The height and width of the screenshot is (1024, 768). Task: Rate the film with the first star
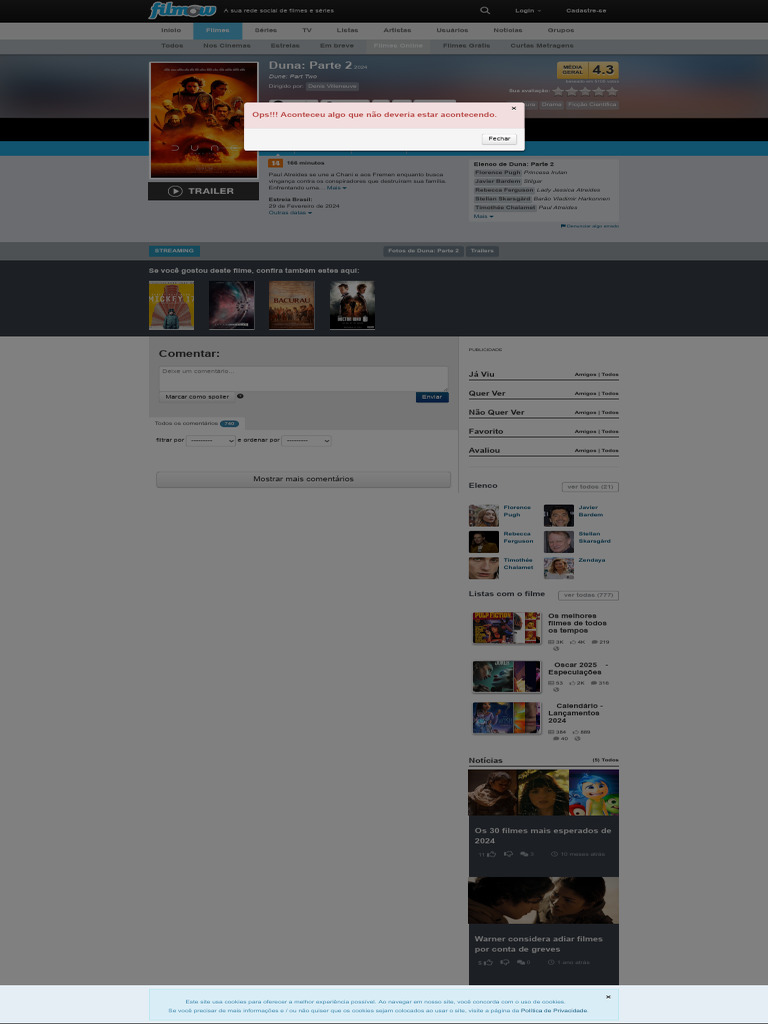pos(558,91)
